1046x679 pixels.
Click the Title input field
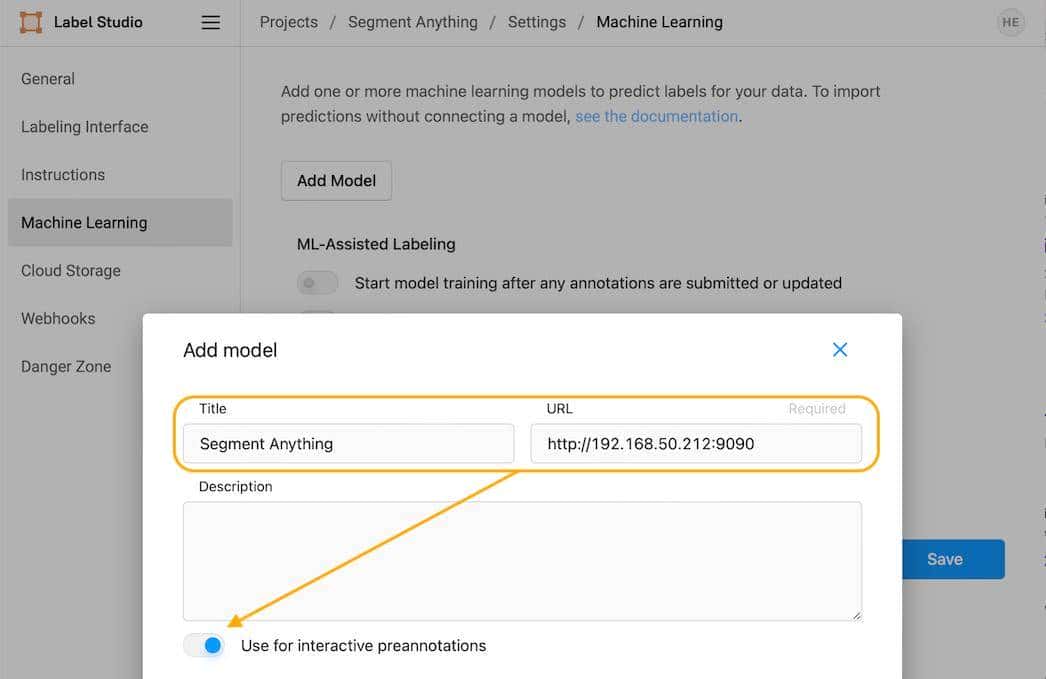click(x=348, y=444)
